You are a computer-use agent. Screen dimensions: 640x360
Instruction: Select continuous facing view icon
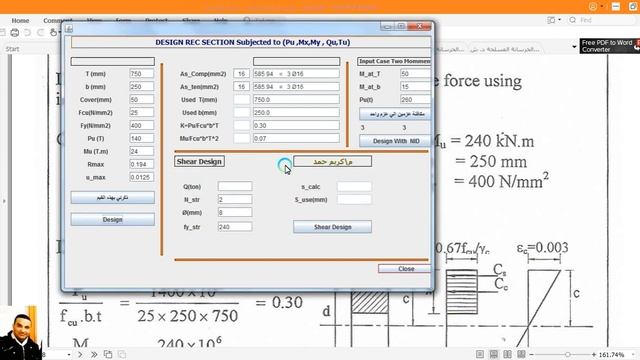tap(521, 354)
